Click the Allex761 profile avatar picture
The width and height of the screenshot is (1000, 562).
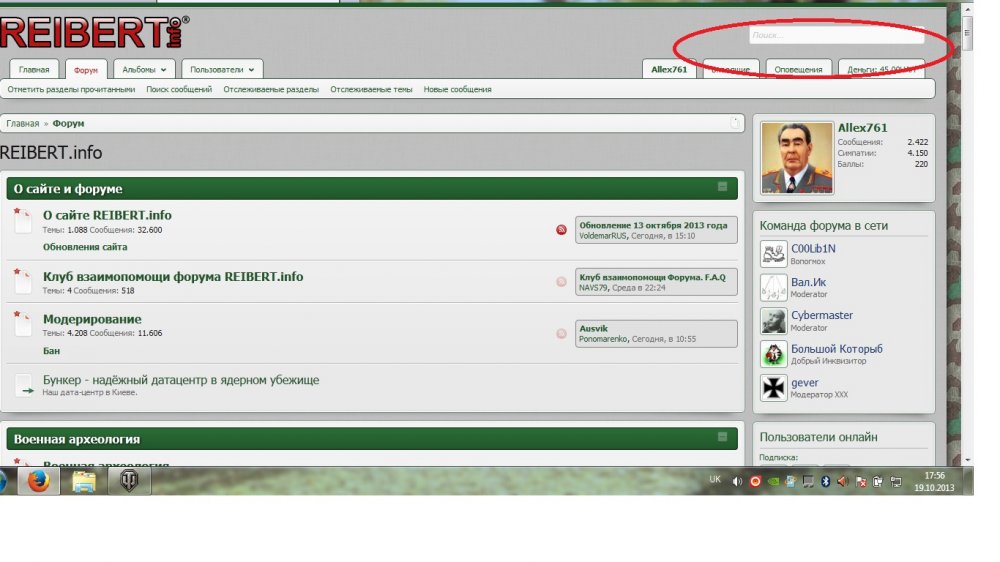pos(797,158)
